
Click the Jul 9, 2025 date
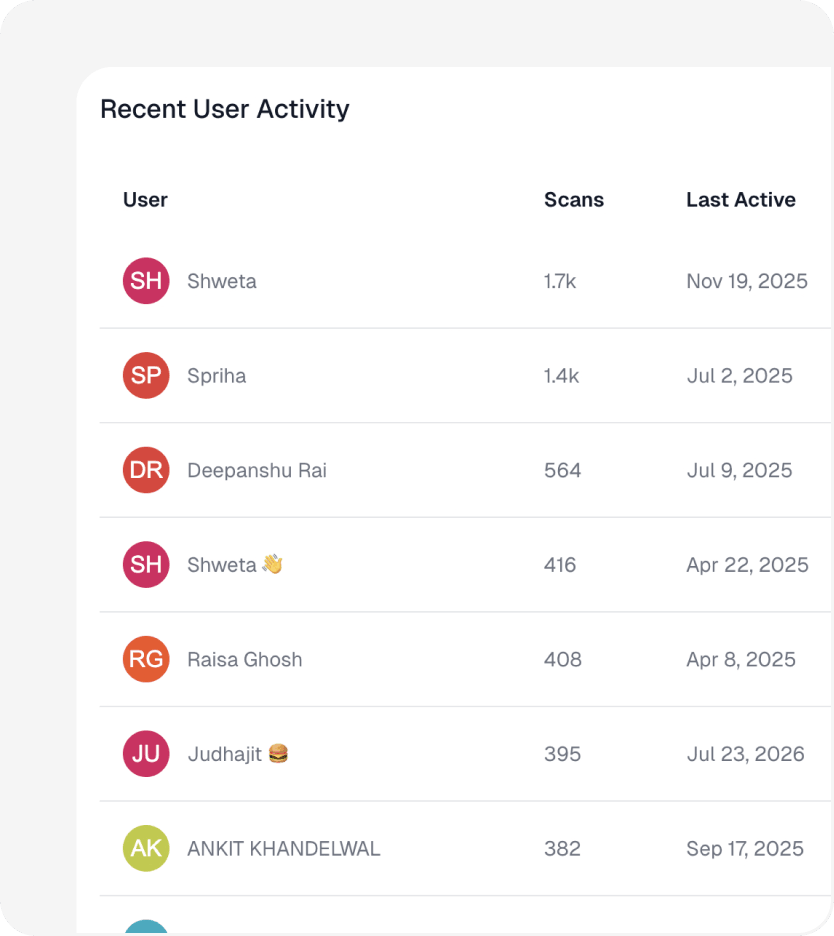tap(740, 470)
